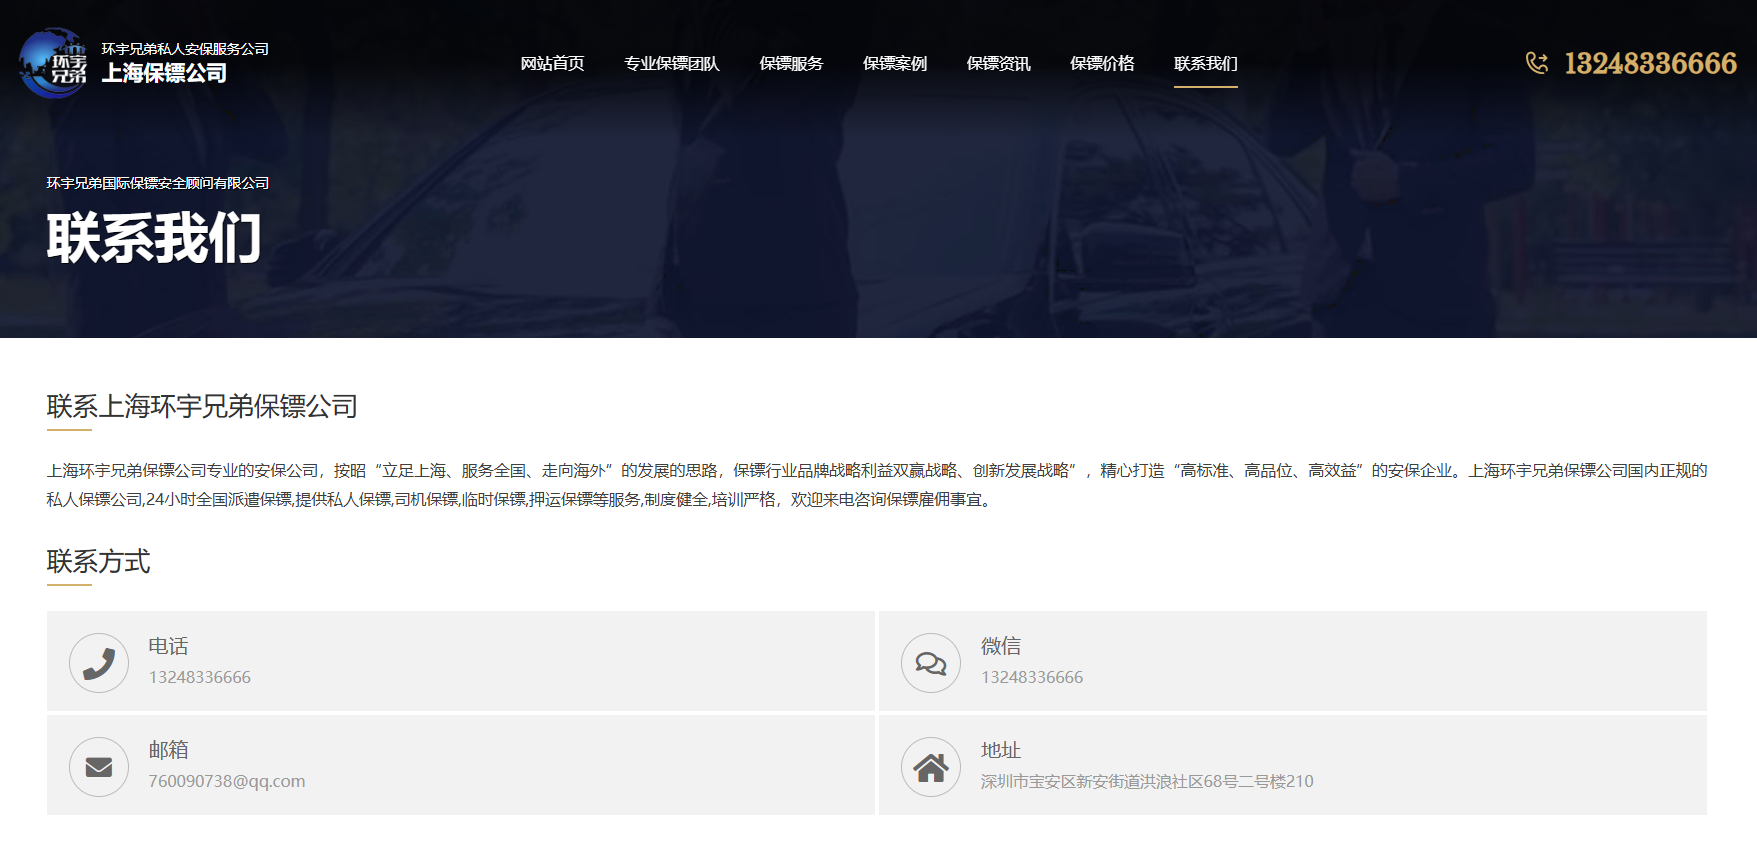Click the phone handset icon beside header number

point(1536,63)
